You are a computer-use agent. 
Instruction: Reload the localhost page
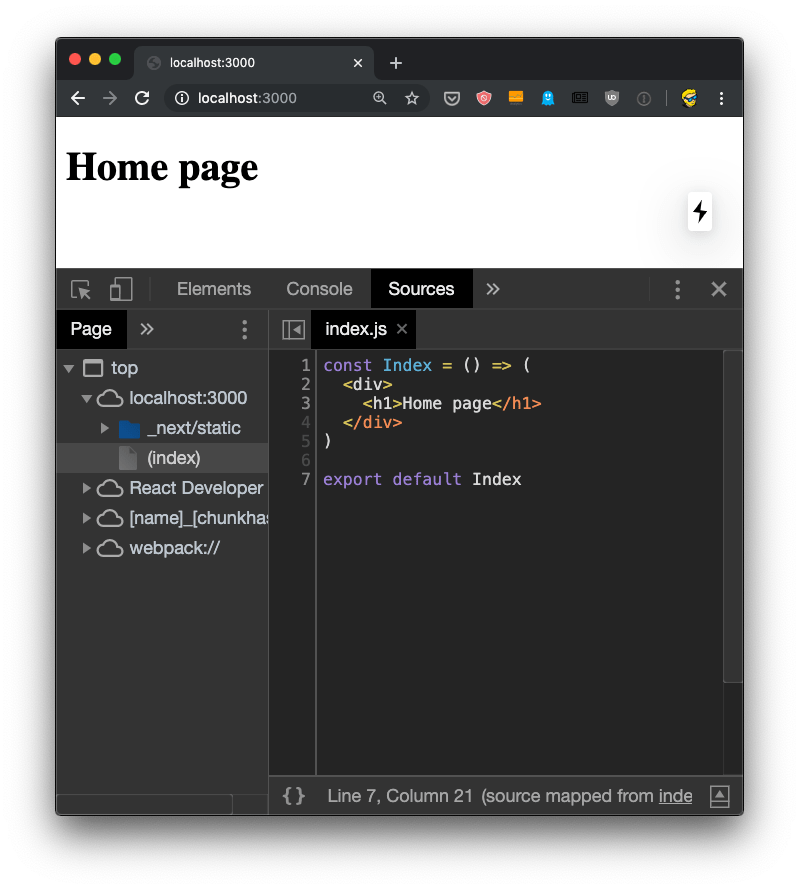coord(142,98)
